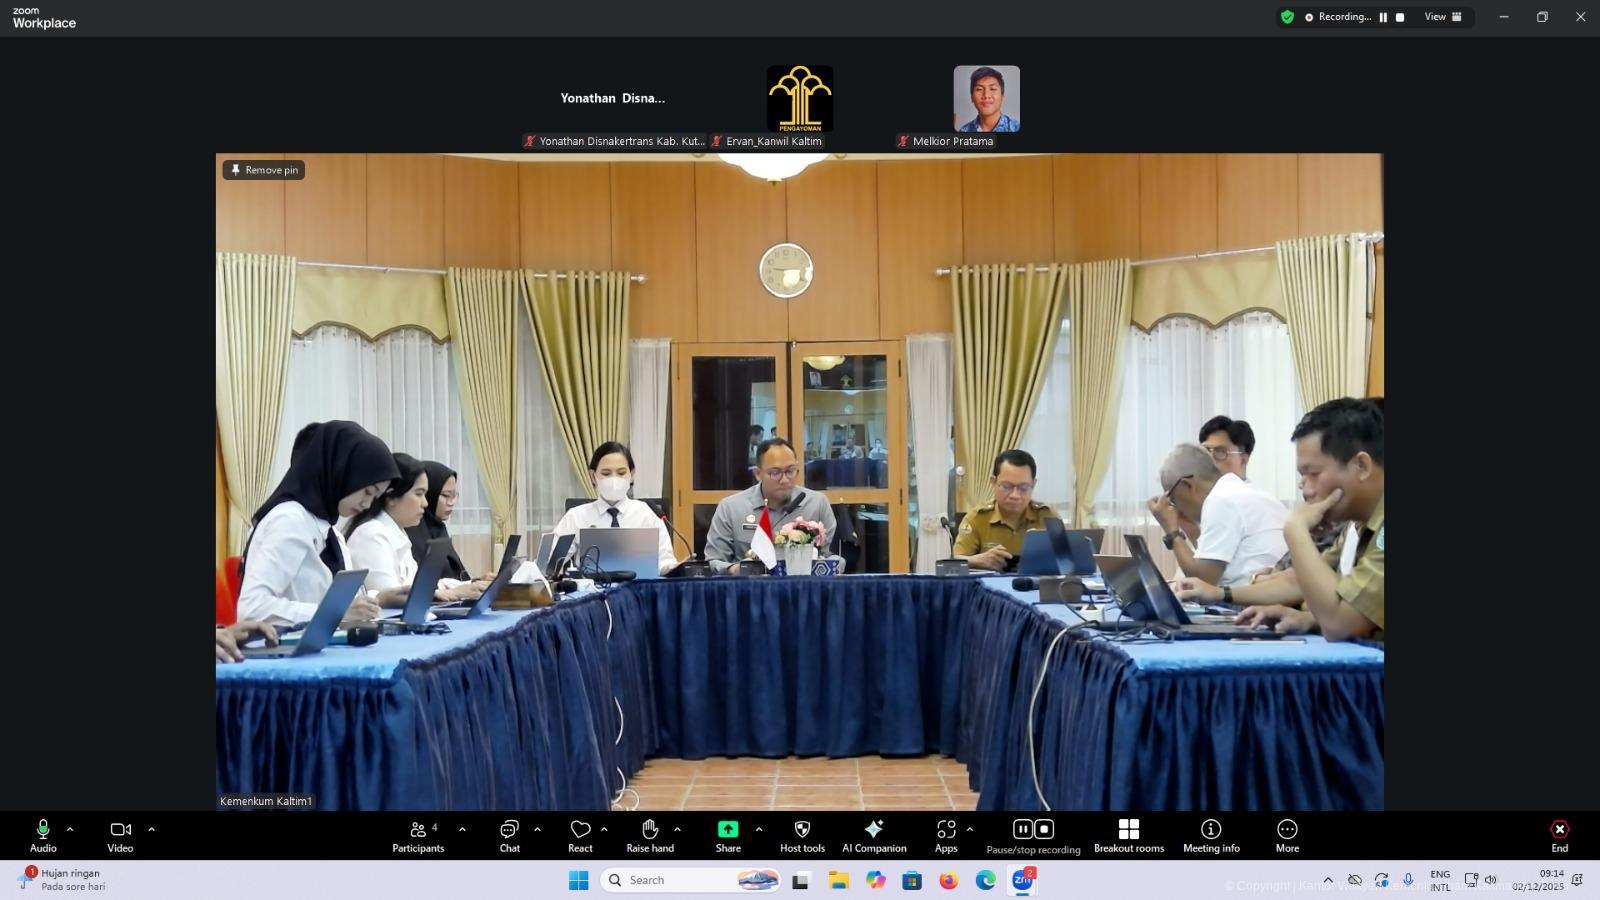Screen dimensions: 1600x900
Task: Select Melkior Pratama's video thumbnail
Action: click(x=986, y=99)
